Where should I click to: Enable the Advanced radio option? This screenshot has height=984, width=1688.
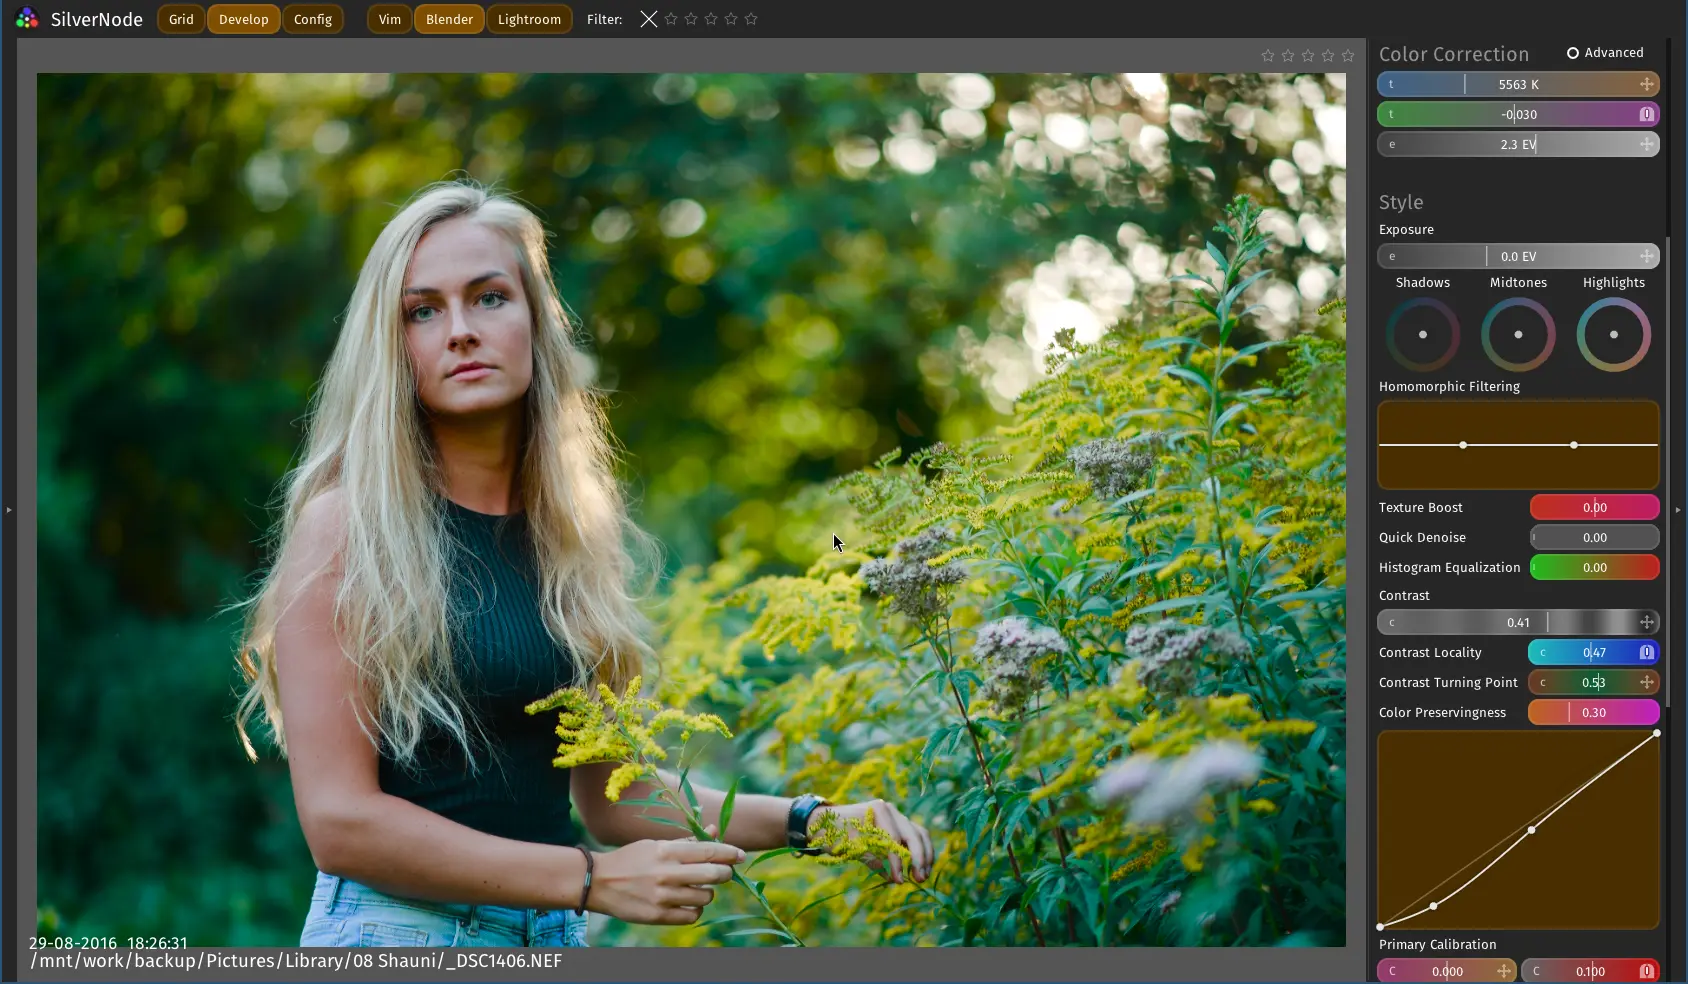[1573, 53]
